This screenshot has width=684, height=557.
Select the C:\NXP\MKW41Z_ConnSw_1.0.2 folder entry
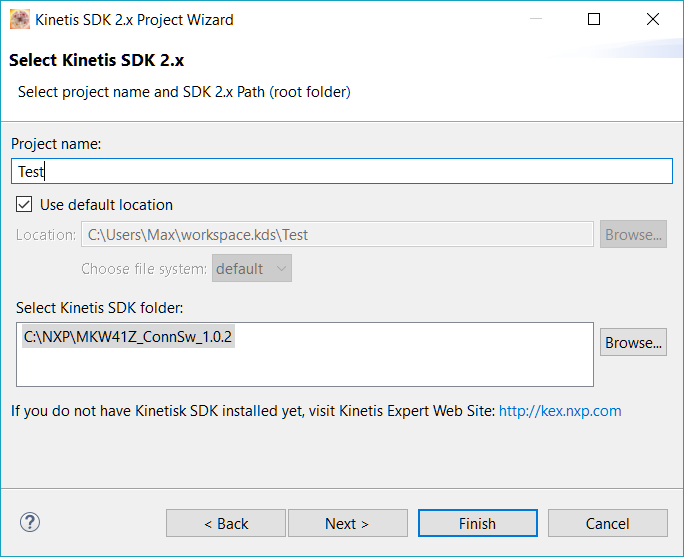(128, 337)
